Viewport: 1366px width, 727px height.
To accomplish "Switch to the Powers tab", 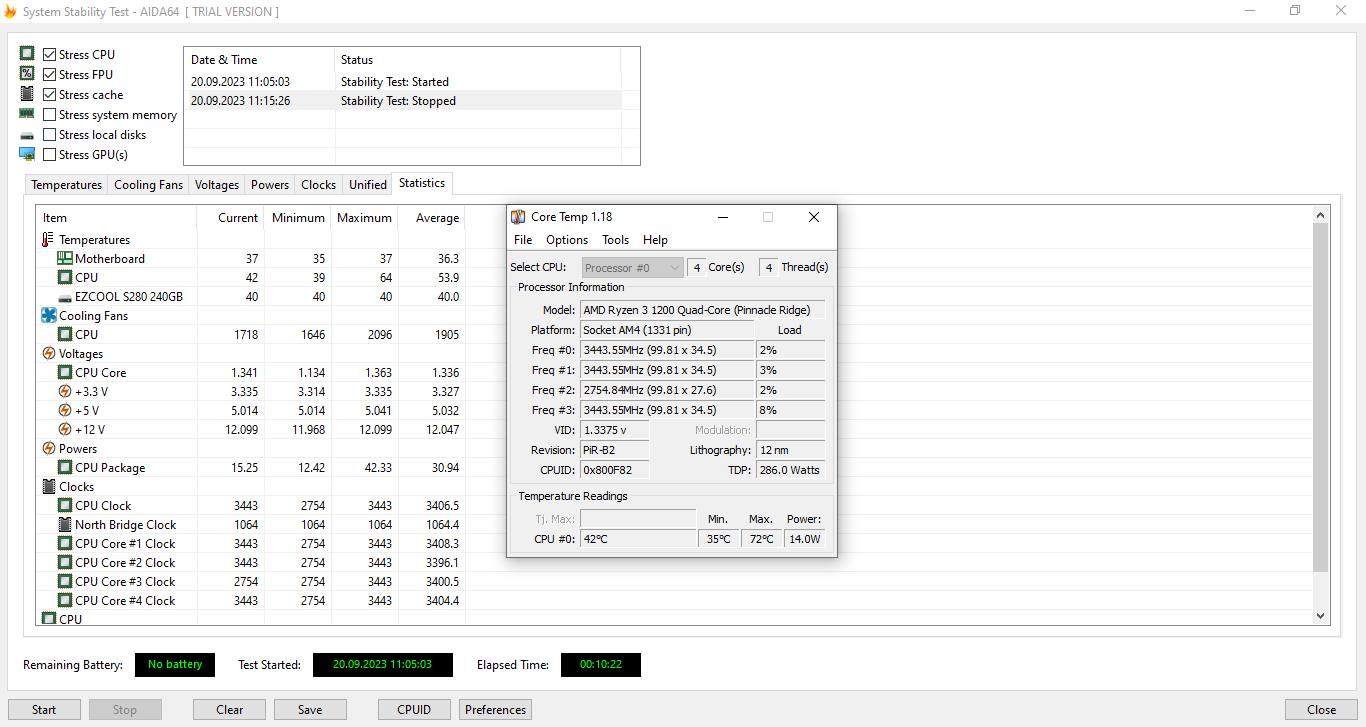I will click(x=270, y=185).
